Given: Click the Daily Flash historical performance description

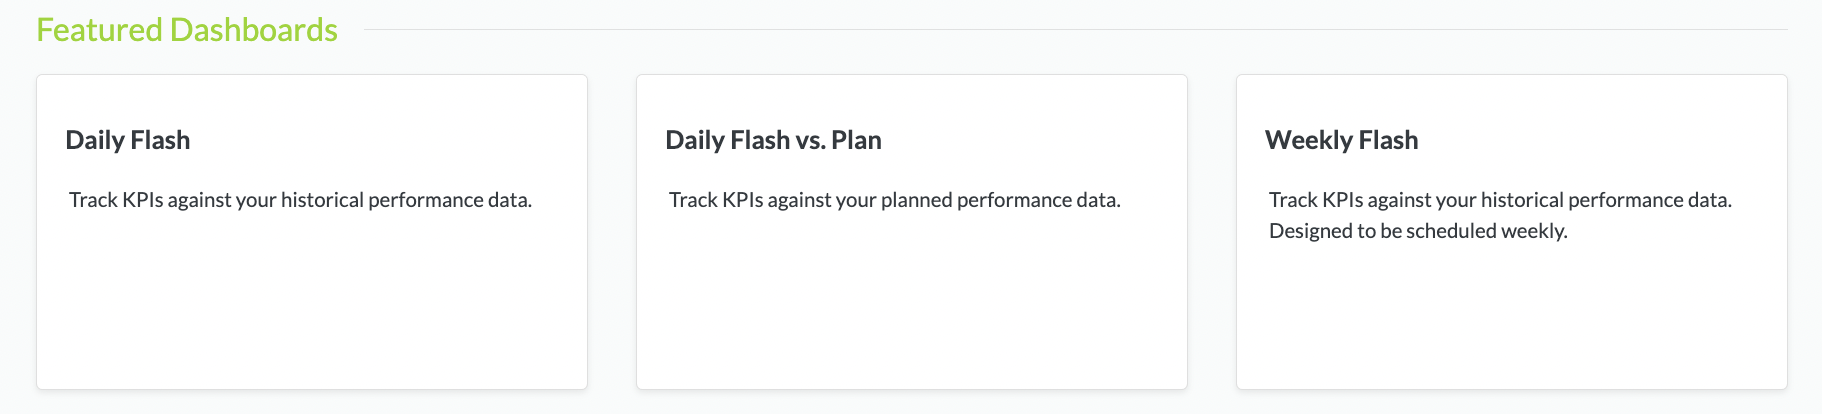Looking at the screenshot, I should point(300,200).
